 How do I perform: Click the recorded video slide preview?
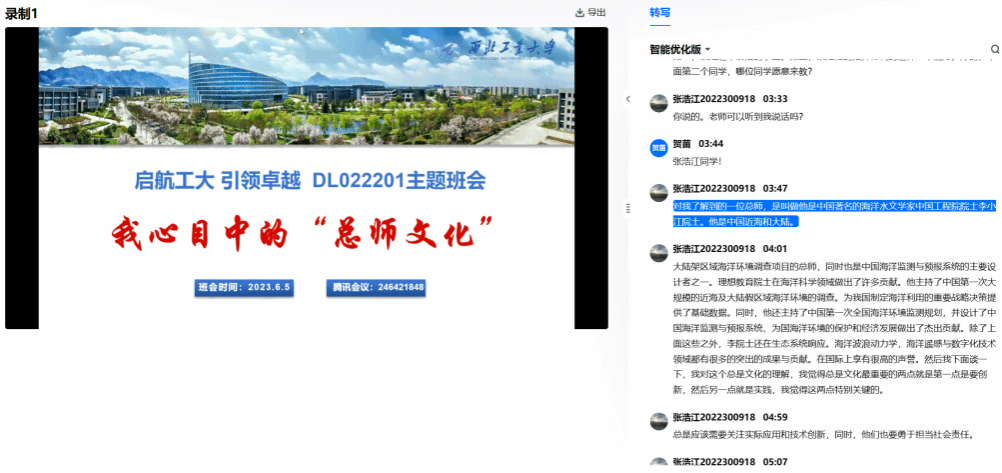pos(306,178)
